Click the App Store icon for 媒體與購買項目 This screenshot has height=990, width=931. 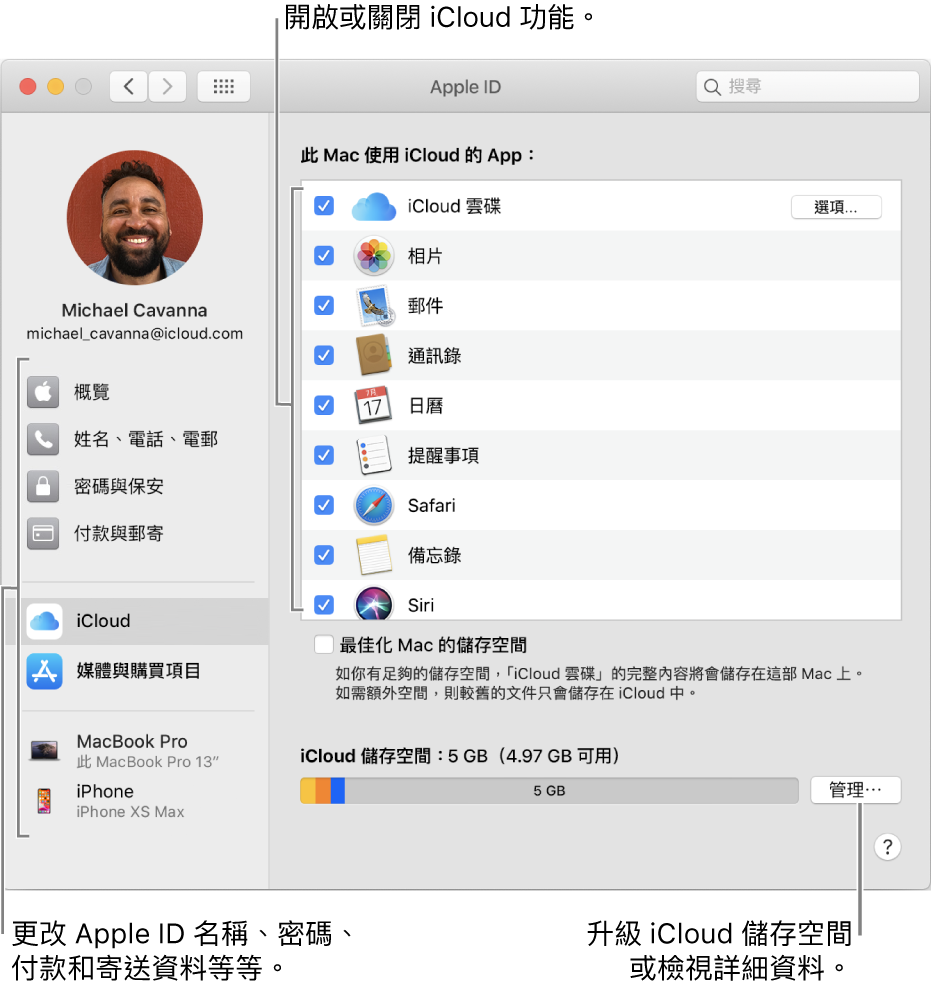pos(44,671)
